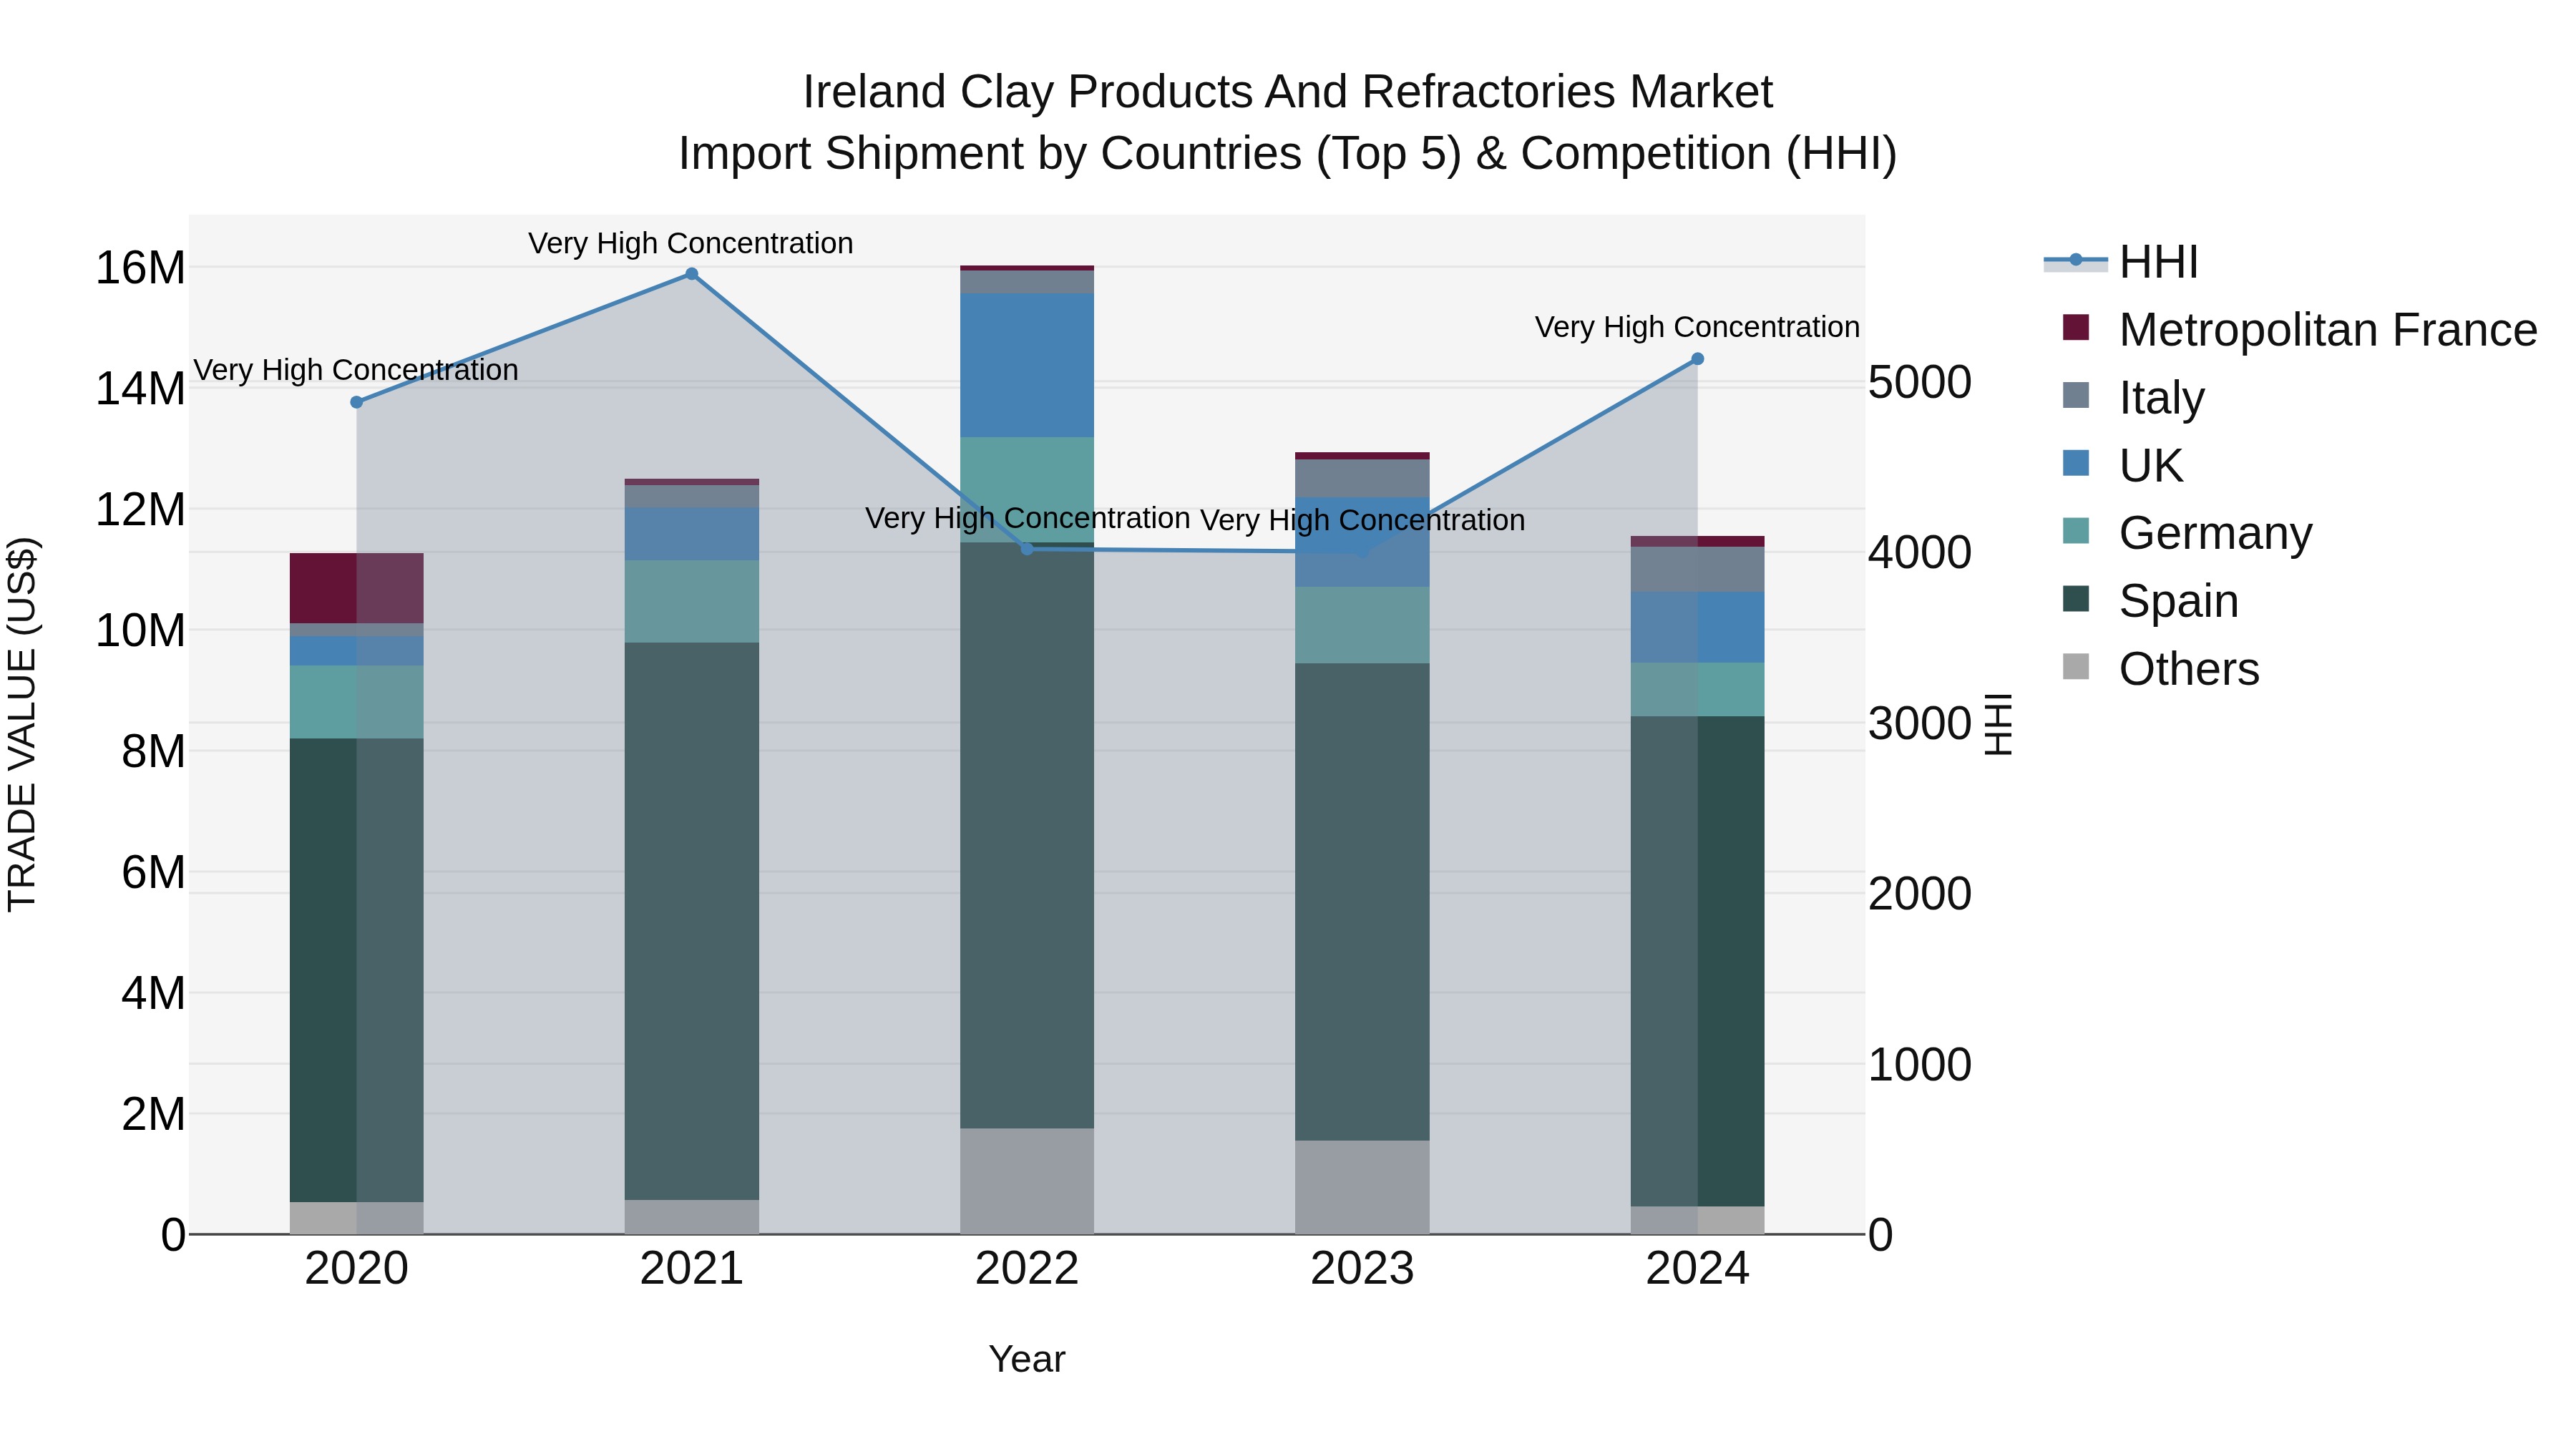The width and height of the screenshot is (2576, 1449).
Task: Click the Spain dark green legend swatch
Action: 2076,599
